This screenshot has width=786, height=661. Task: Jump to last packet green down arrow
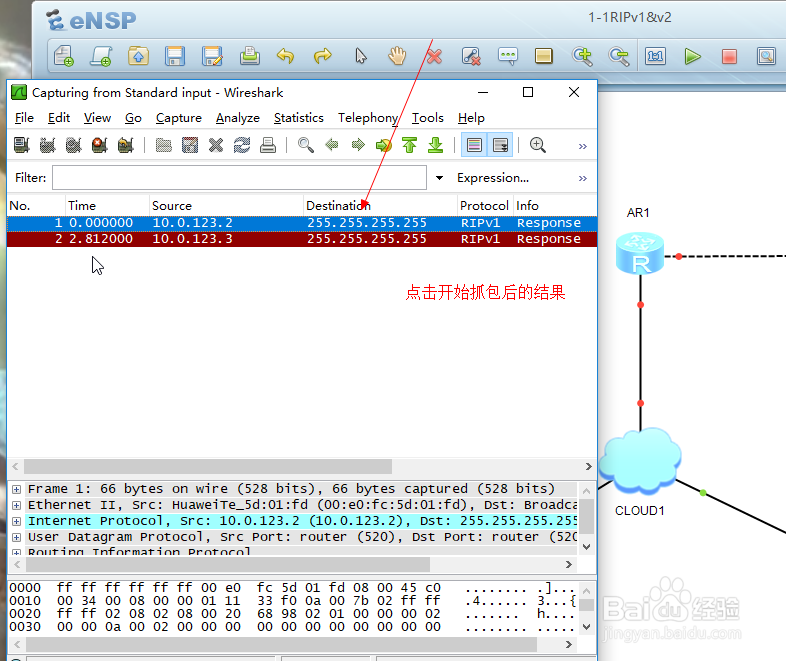tap(436, 145)
